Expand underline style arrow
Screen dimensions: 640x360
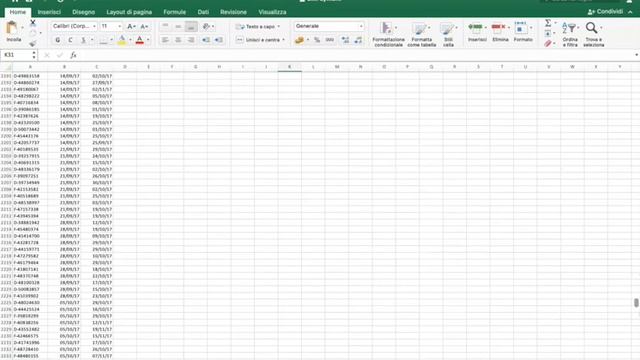pos(92,40)
